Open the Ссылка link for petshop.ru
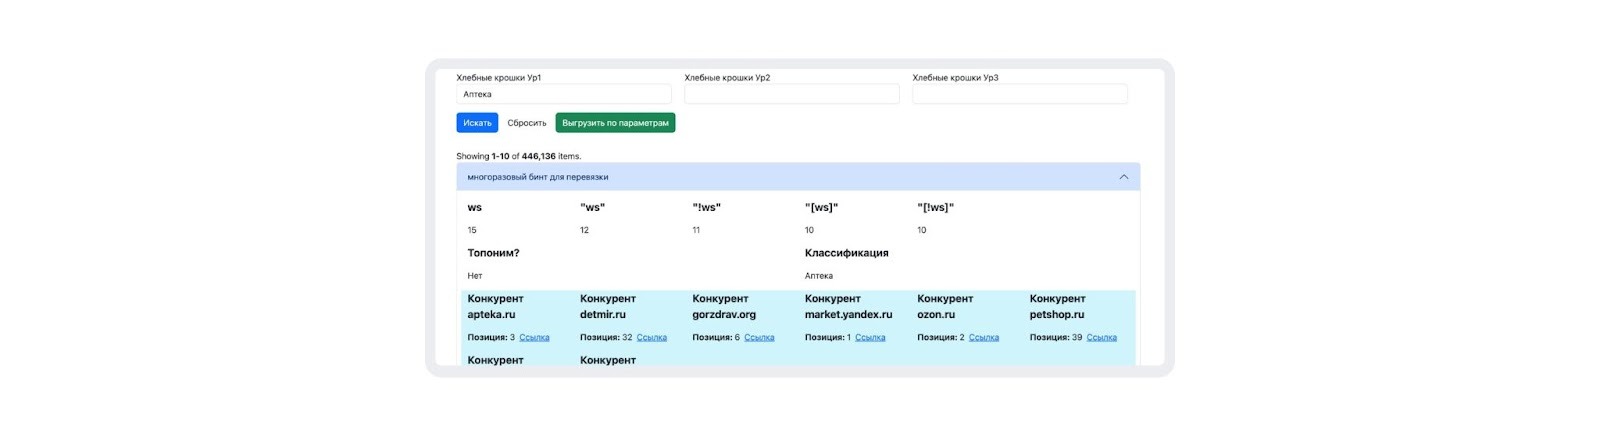 1101,338
